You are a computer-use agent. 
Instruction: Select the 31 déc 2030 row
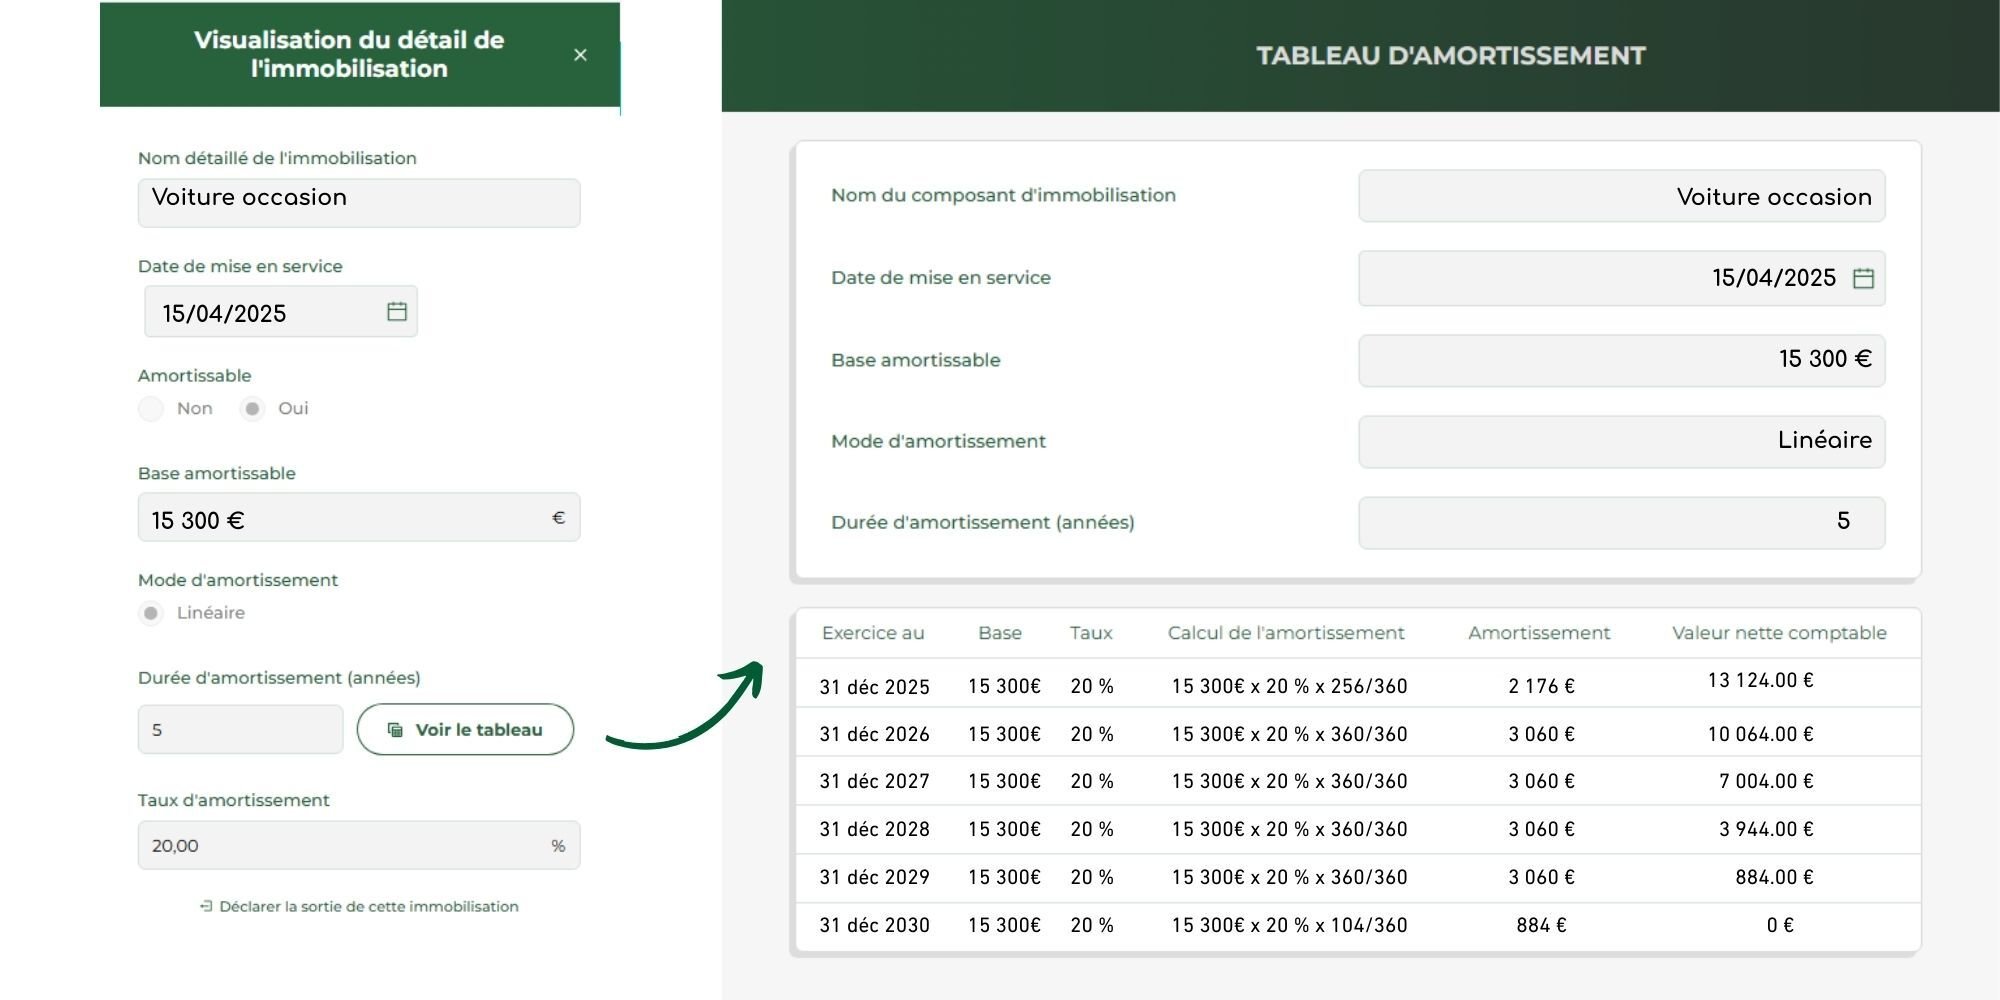coord(1358,926)
